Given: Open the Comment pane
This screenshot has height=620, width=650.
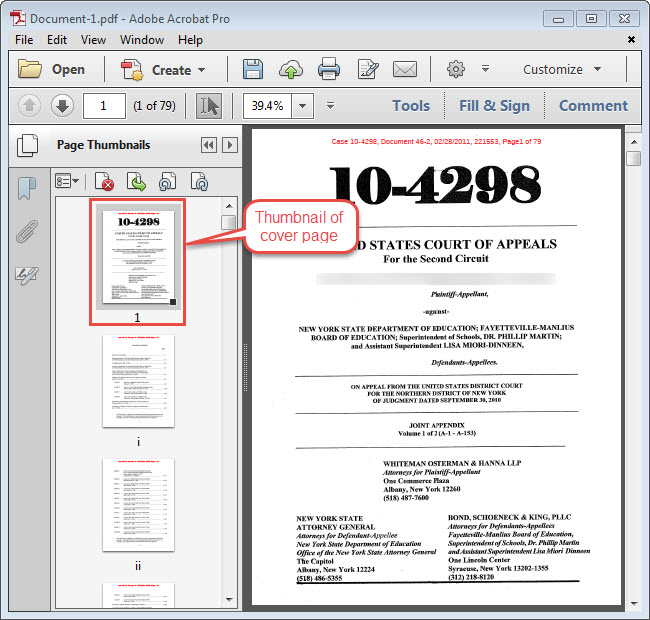Looking at the screenshot, I should point(593,106).
